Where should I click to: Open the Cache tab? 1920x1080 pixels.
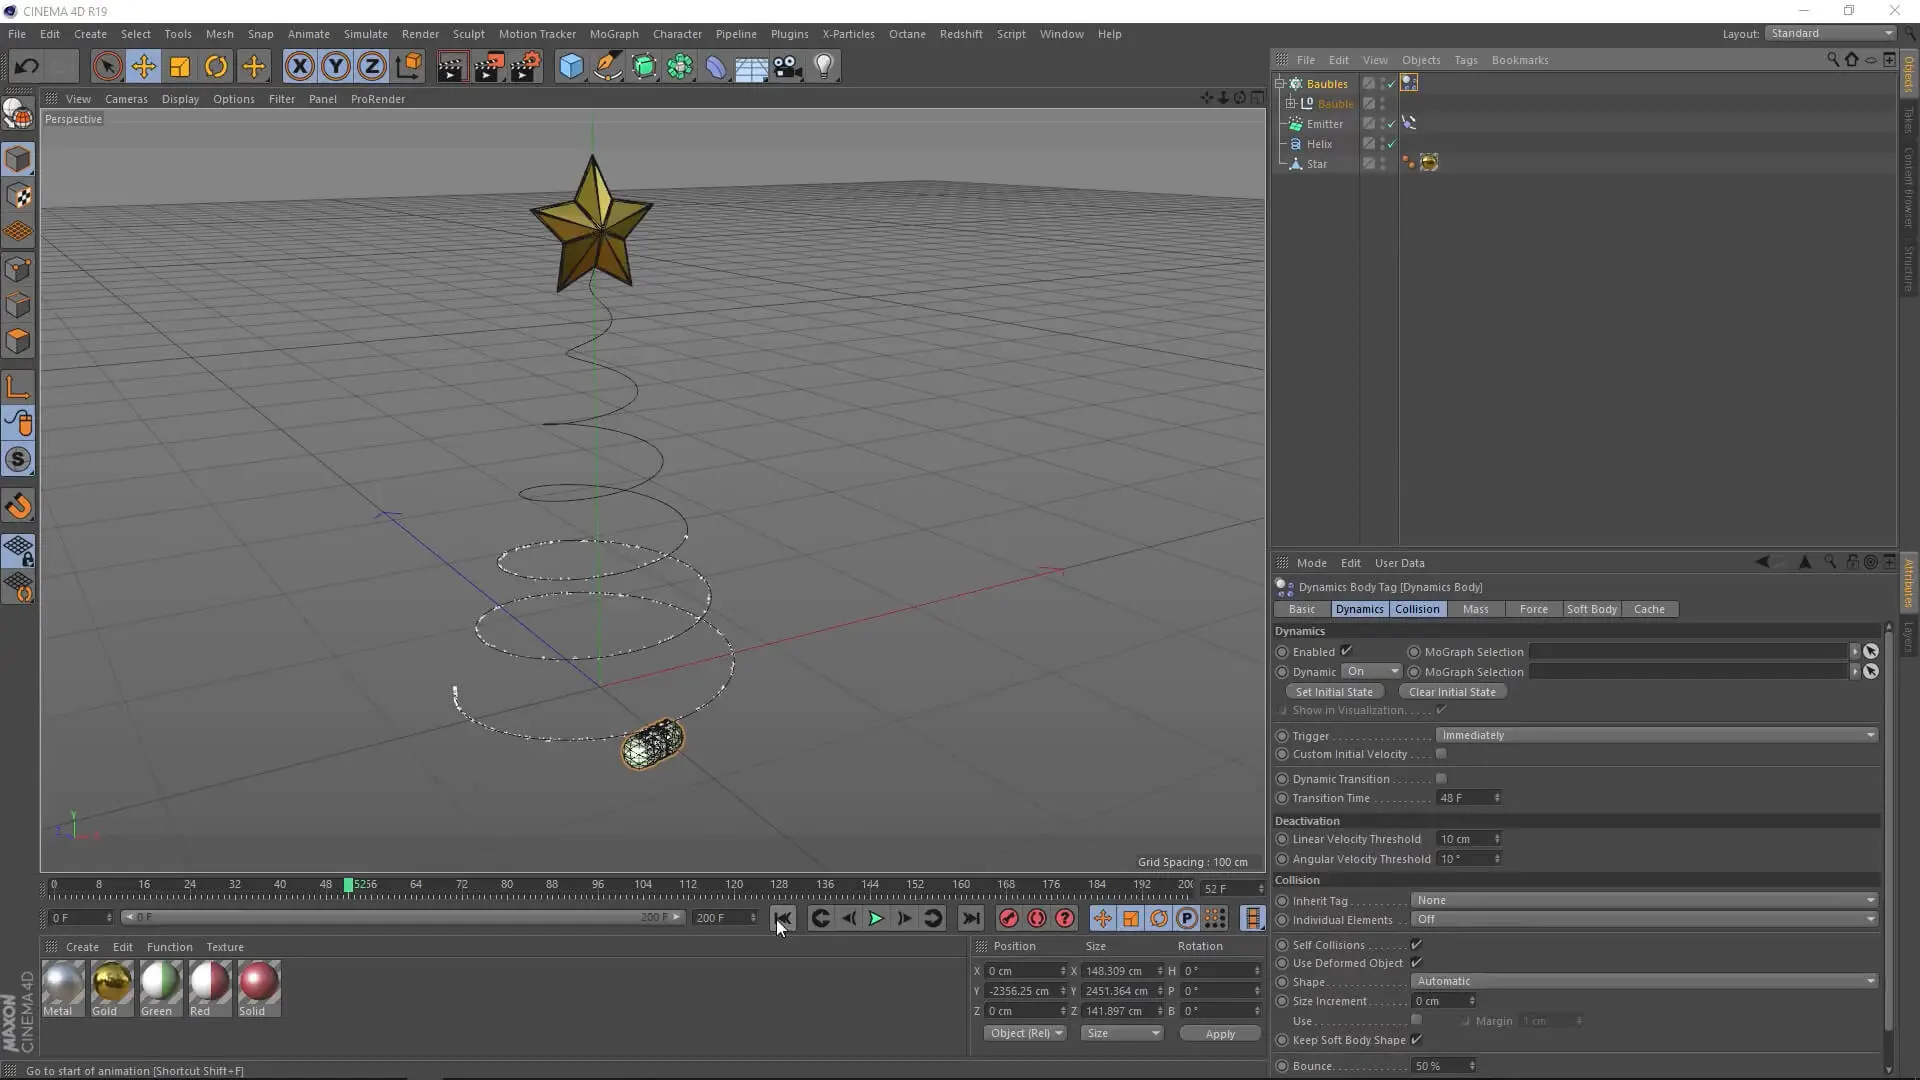coord(1649,609)
